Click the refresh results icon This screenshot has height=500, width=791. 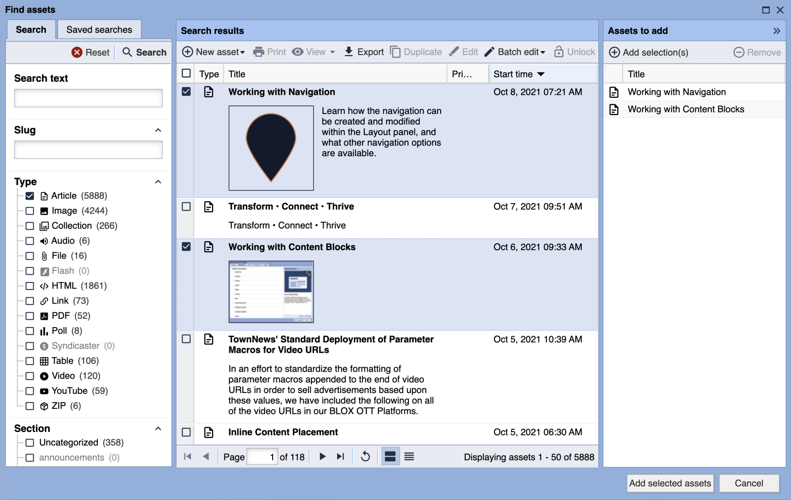pyautogui.click(x=365, y=457)
